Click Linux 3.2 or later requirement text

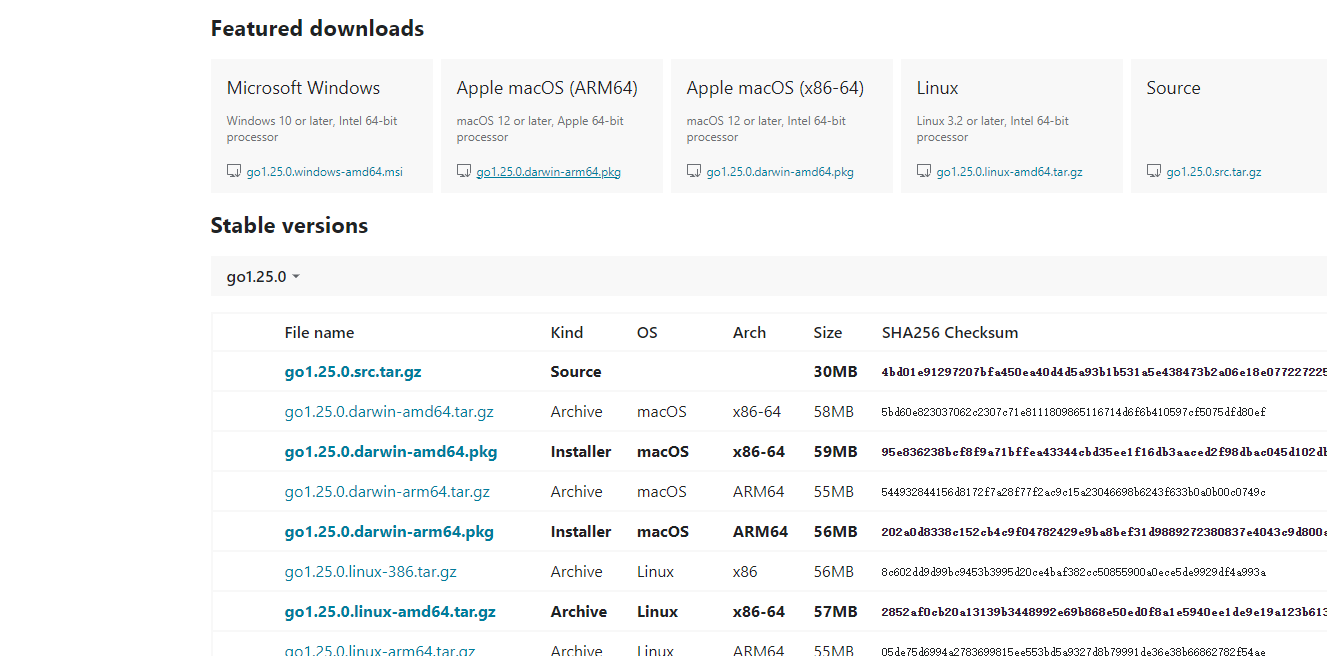[993, 129]
